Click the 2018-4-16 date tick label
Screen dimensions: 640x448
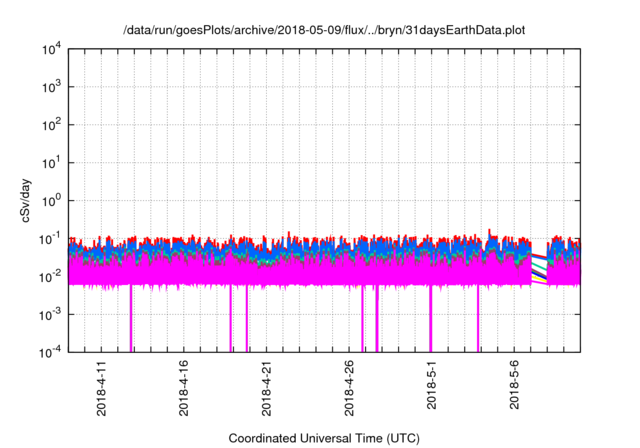(x=184, y=388)
